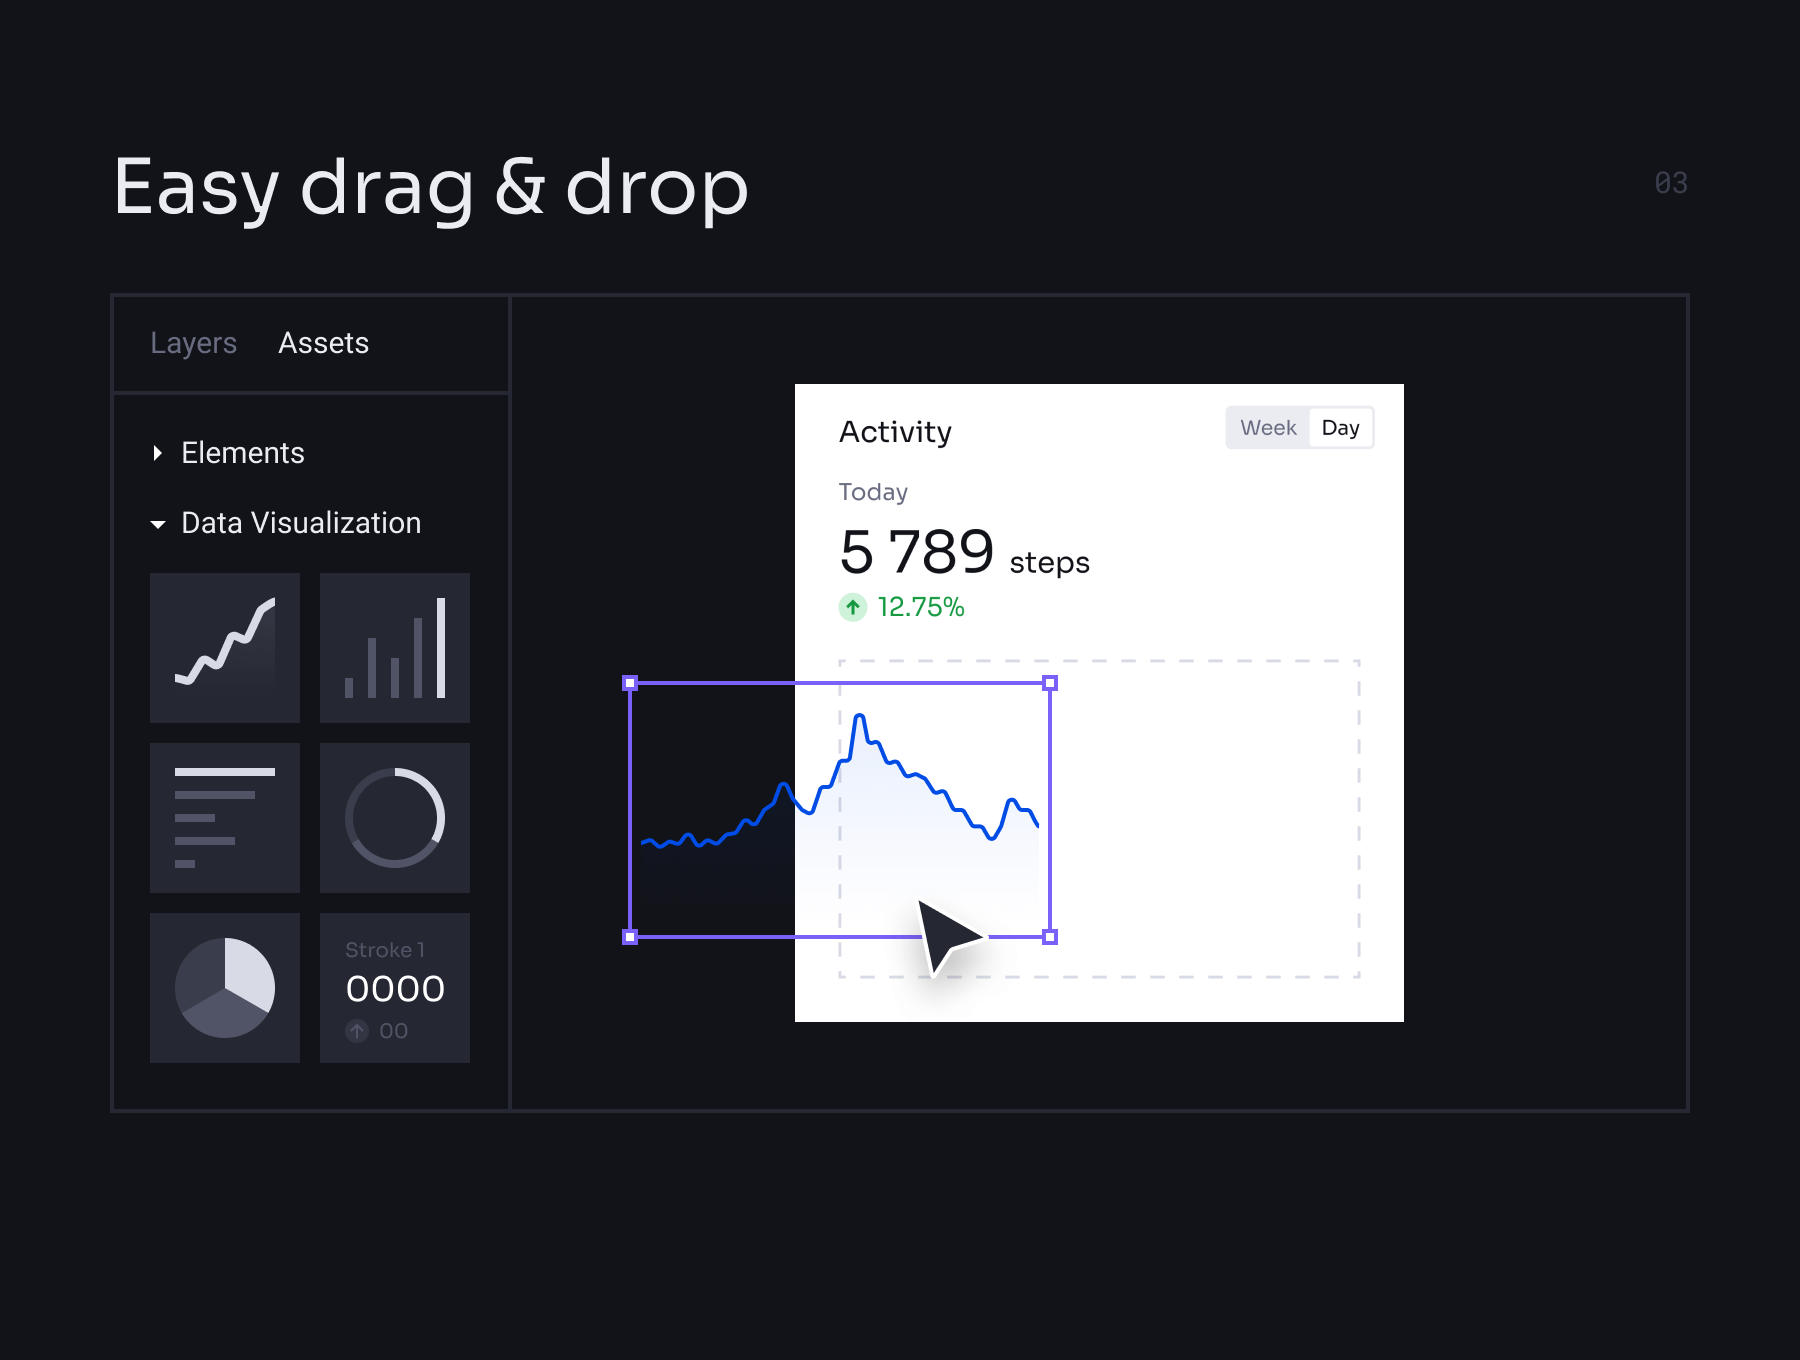
Task: Click the green up-arrow trend icon
Action: point(852,607)
